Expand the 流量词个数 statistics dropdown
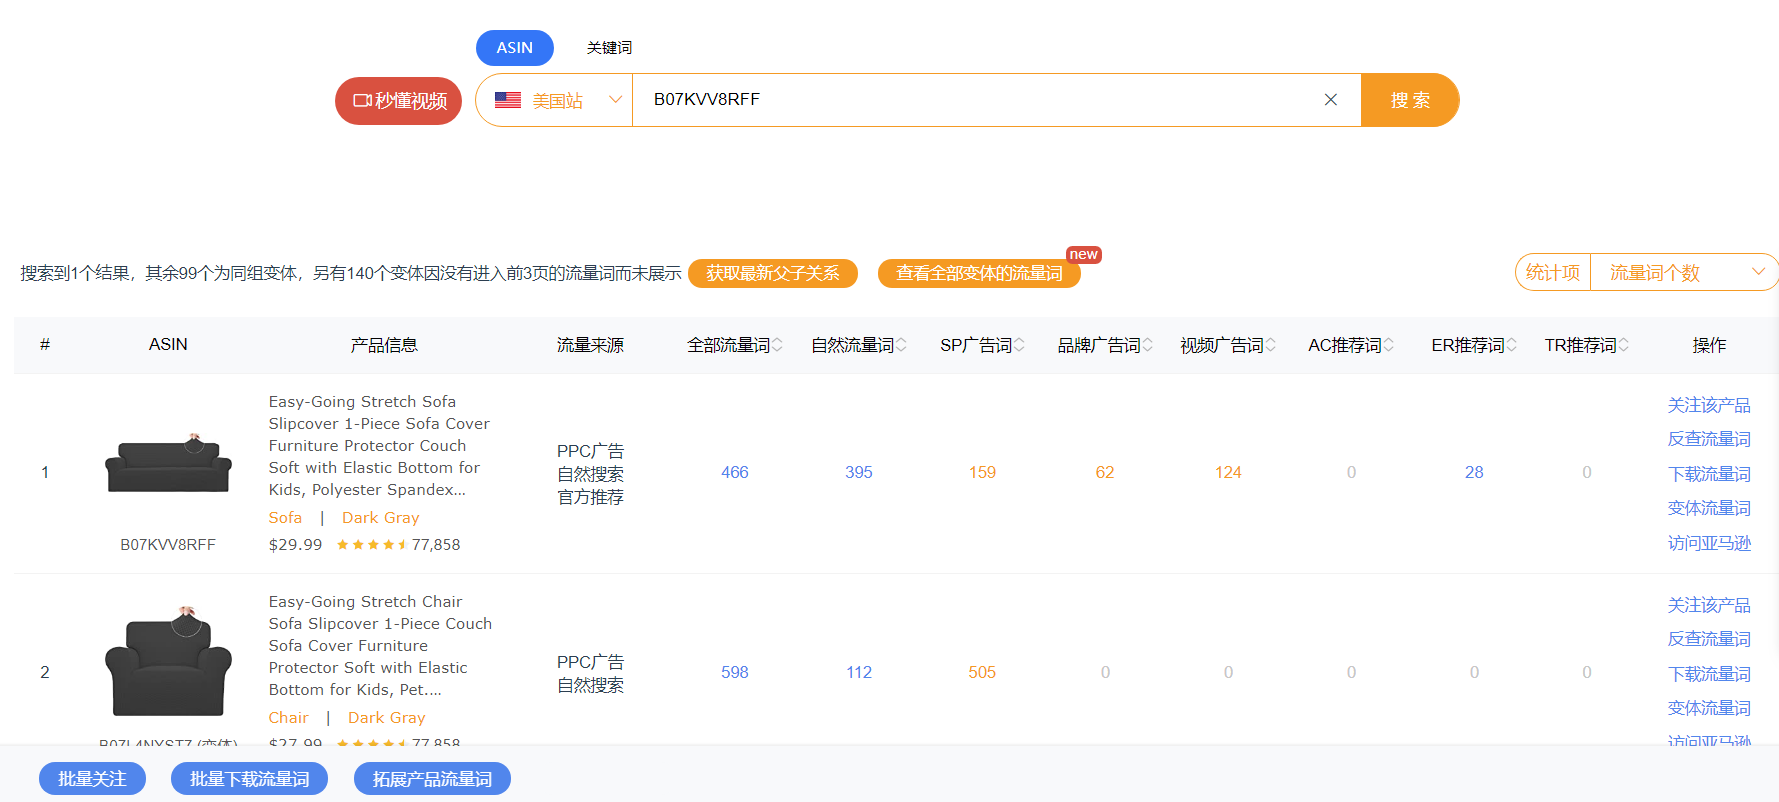 pyautogui.click(x=1684, y=272)
